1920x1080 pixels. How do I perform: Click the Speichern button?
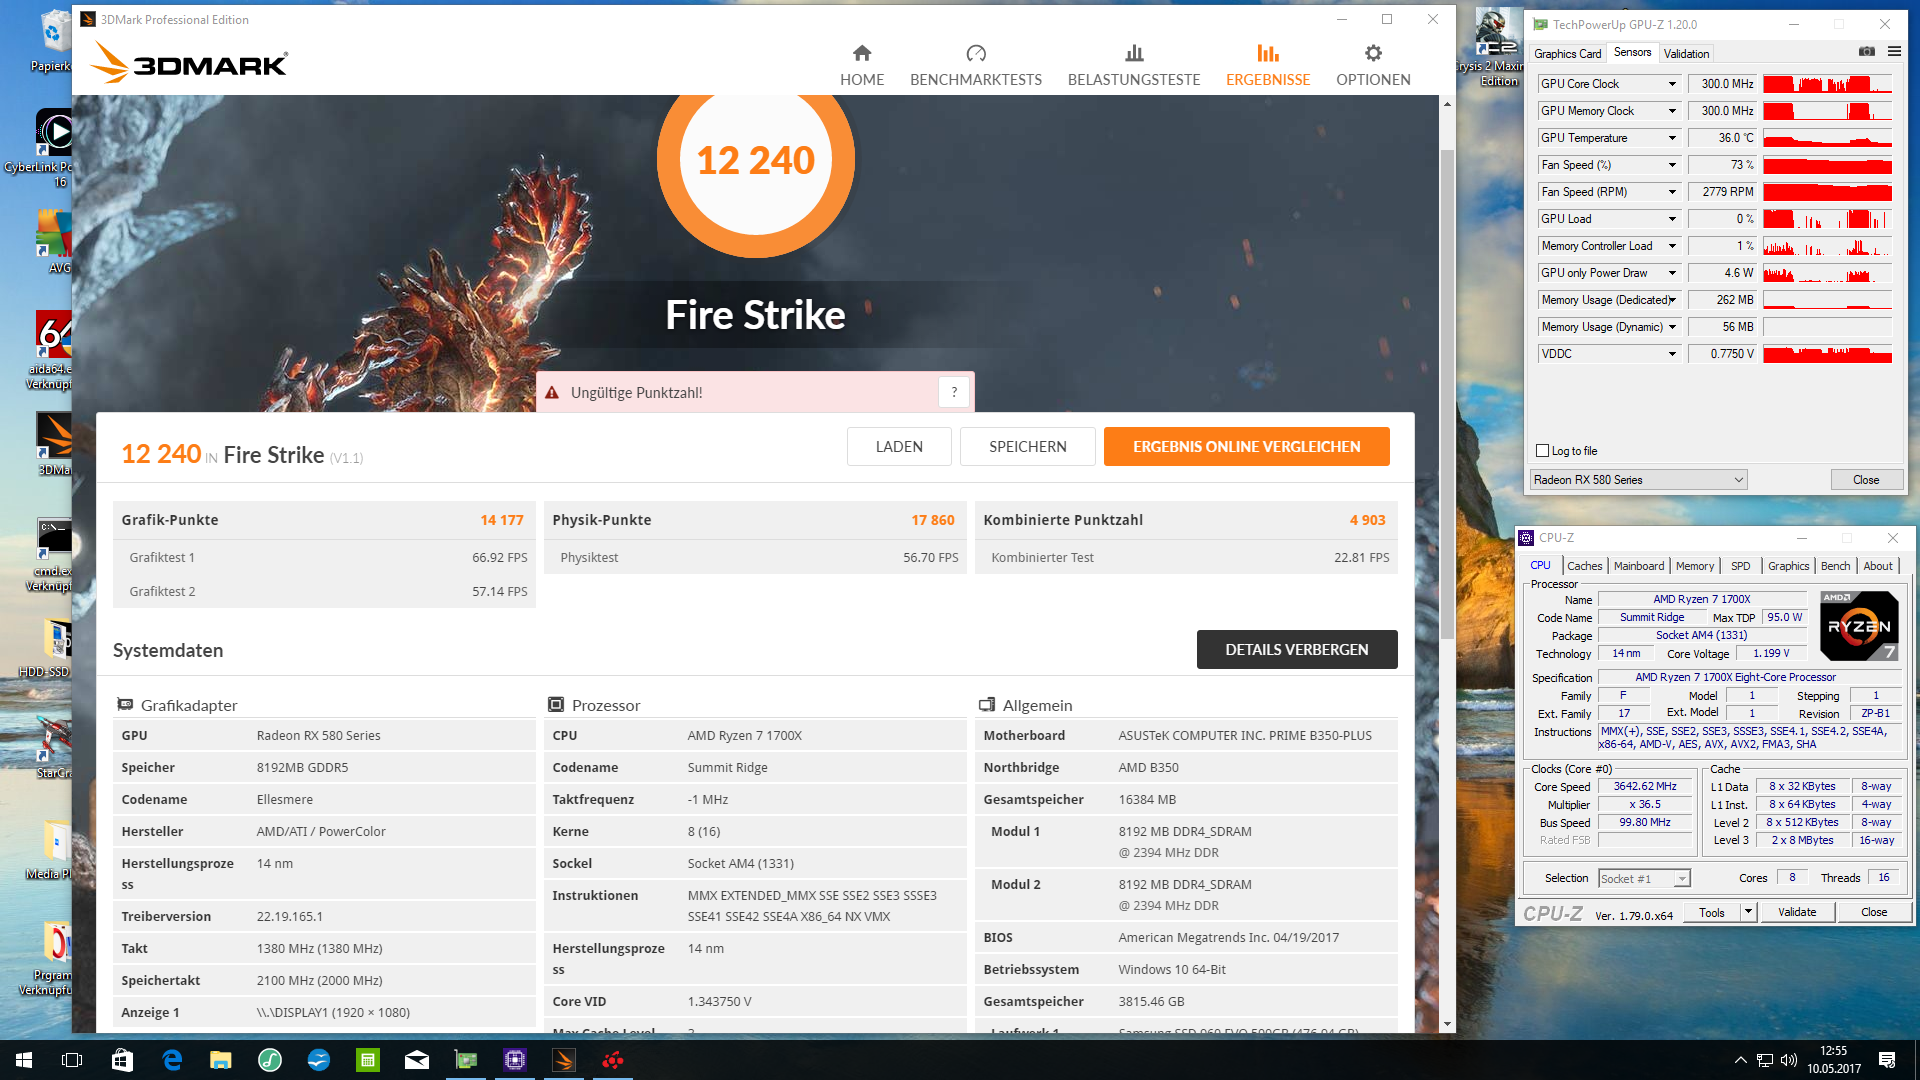[x=1027, y=447]
